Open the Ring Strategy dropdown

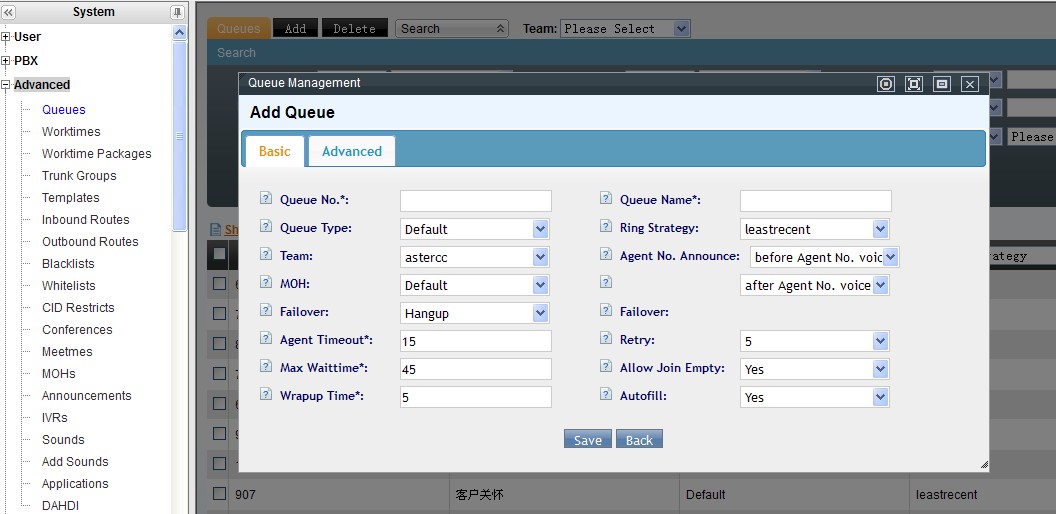(815, 229)
